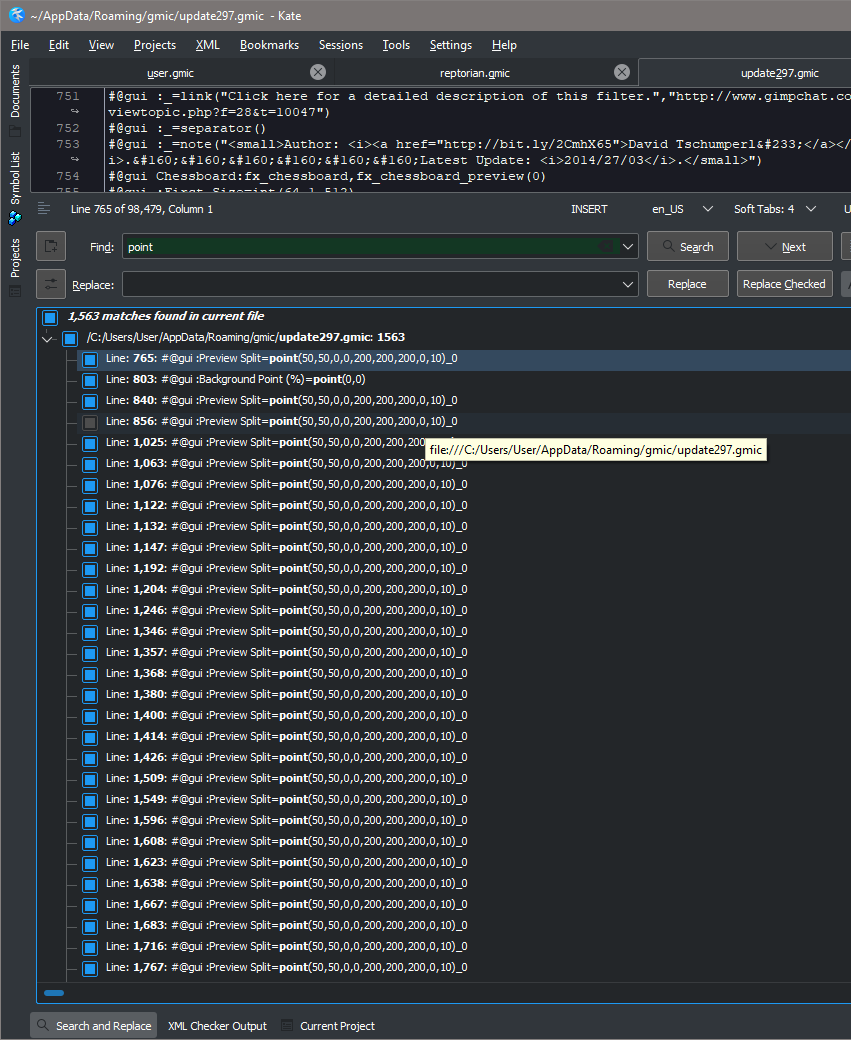Uncheck the Line 765 search result
Viewport: 851px width, 1040px height.
(90, 359)
